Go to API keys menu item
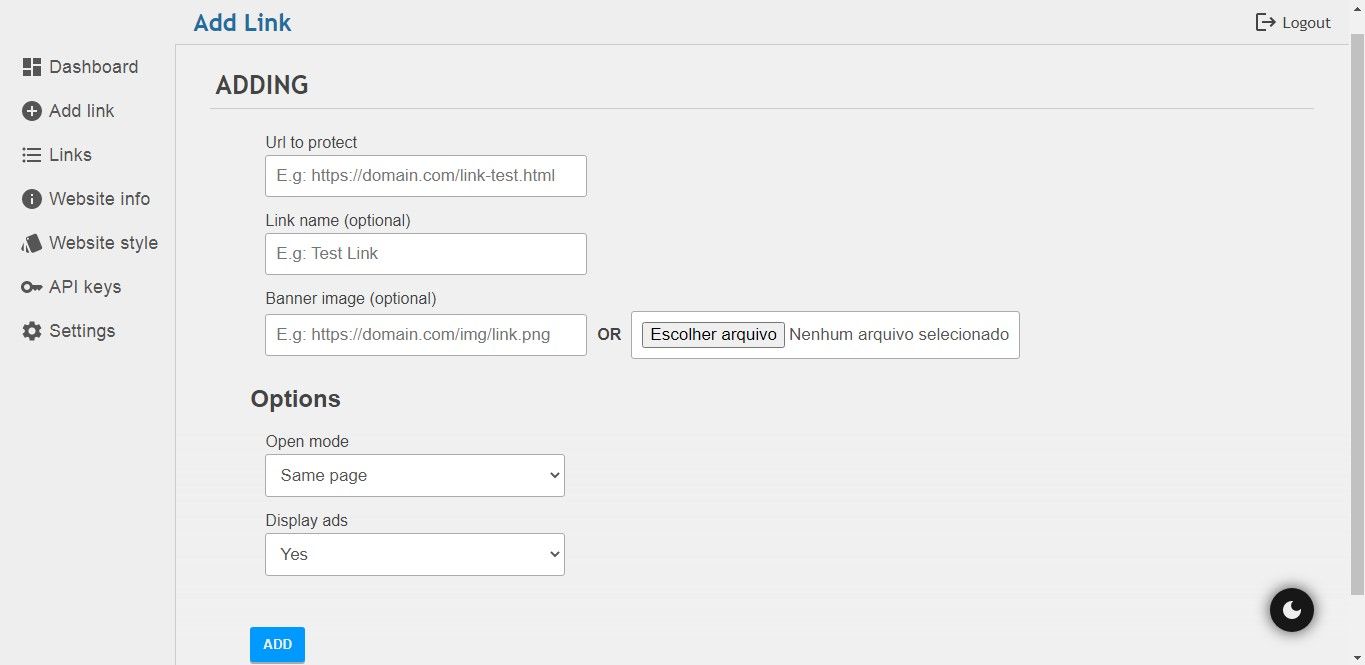 point(85,287)
